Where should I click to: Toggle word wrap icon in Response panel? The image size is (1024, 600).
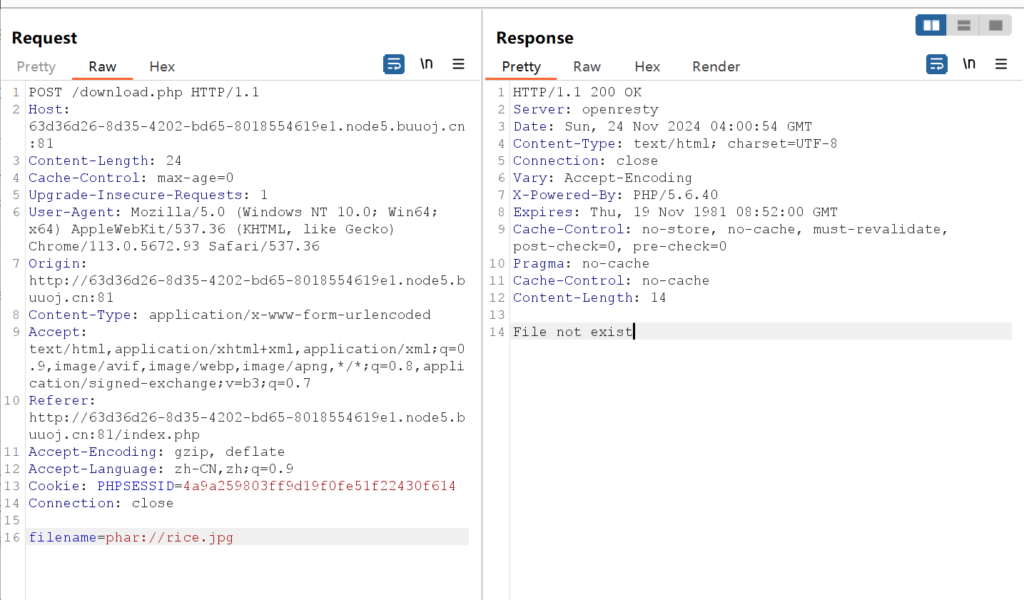(936, 64)
